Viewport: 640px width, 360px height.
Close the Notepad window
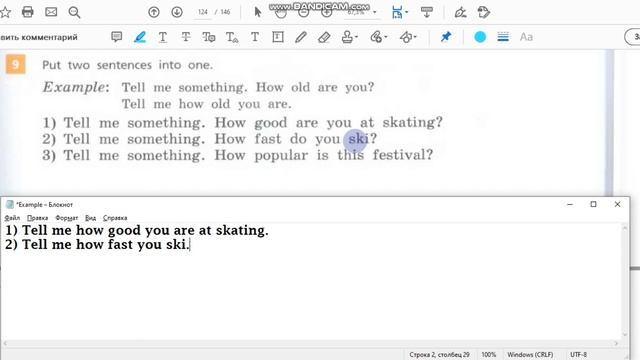point(617,204)
